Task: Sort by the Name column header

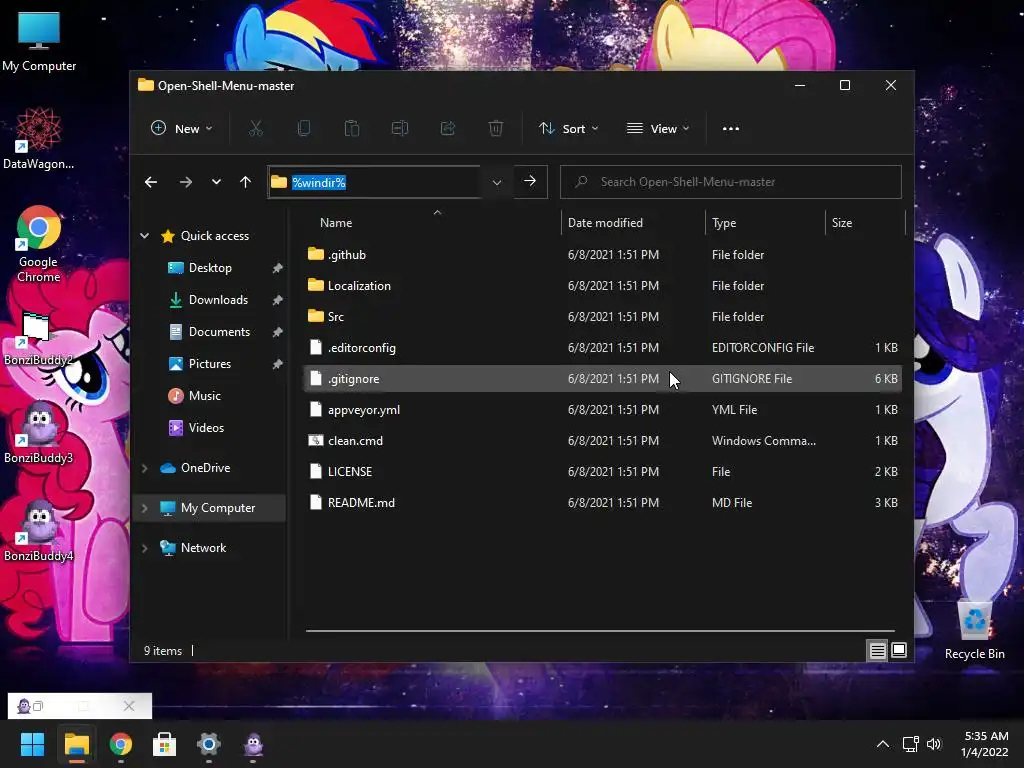Action: 432,223
